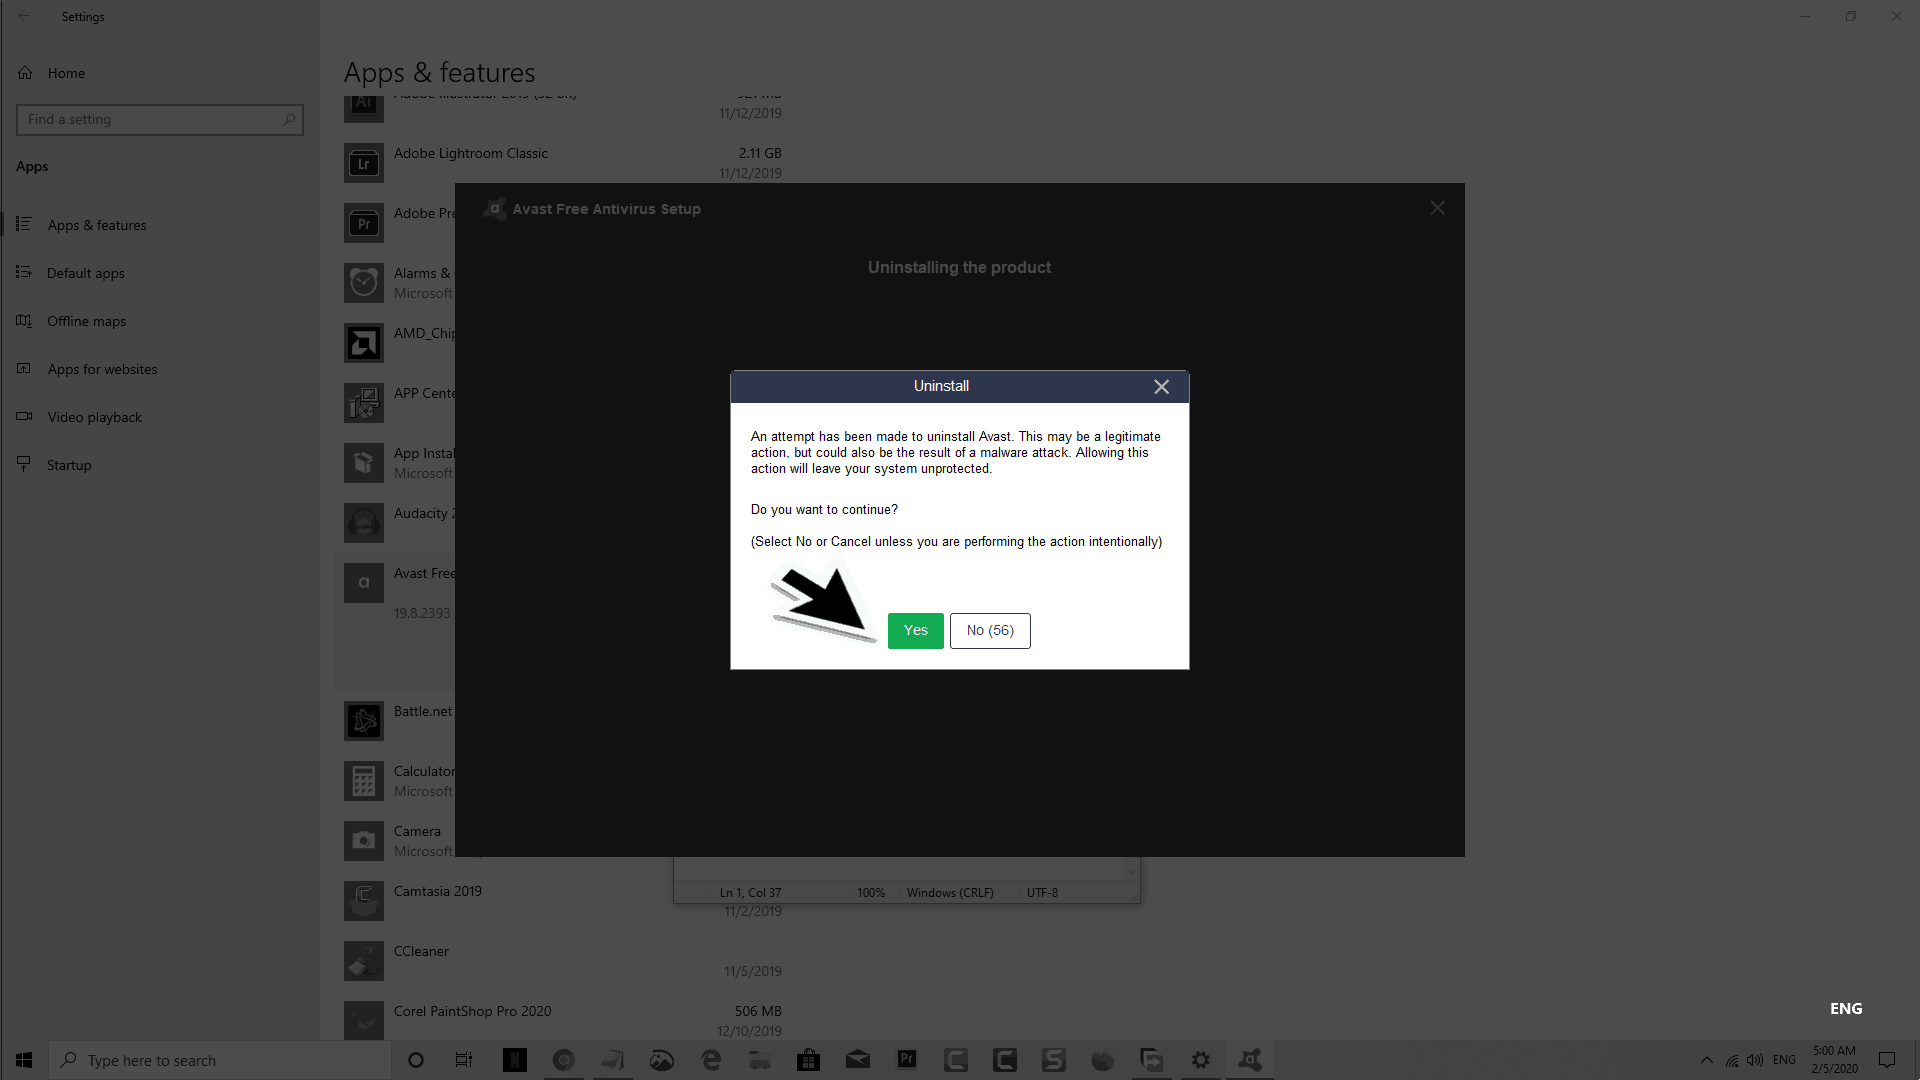Open Offline maps settings
This screenshot has width=1920, height=1080.
pos(87,321)
